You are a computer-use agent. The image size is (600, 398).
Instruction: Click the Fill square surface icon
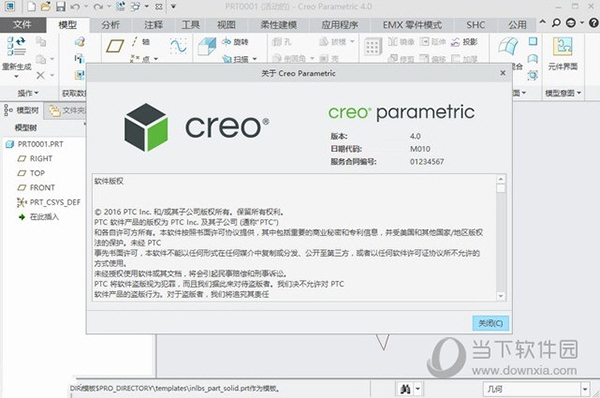(x=533, y=41)
